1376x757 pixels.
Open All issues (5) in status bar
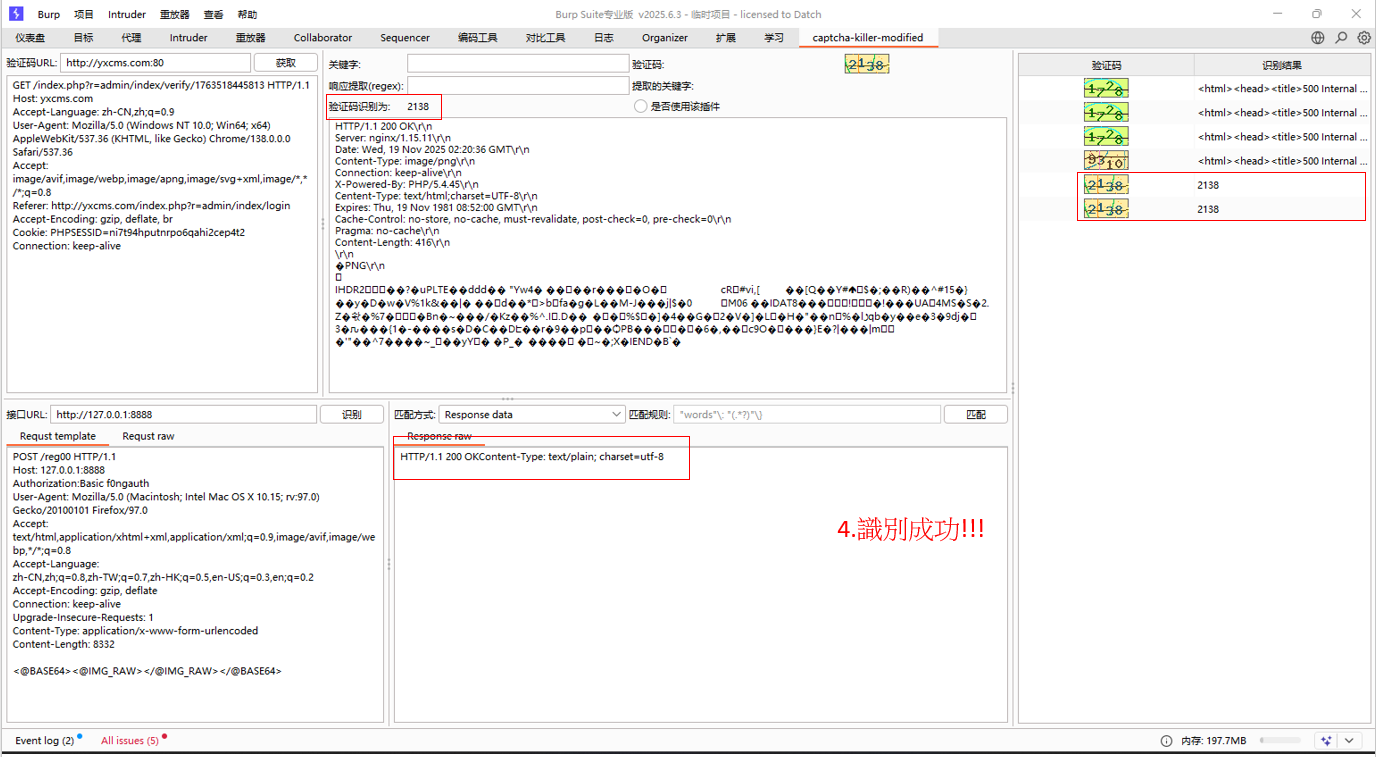coord(130,741)
